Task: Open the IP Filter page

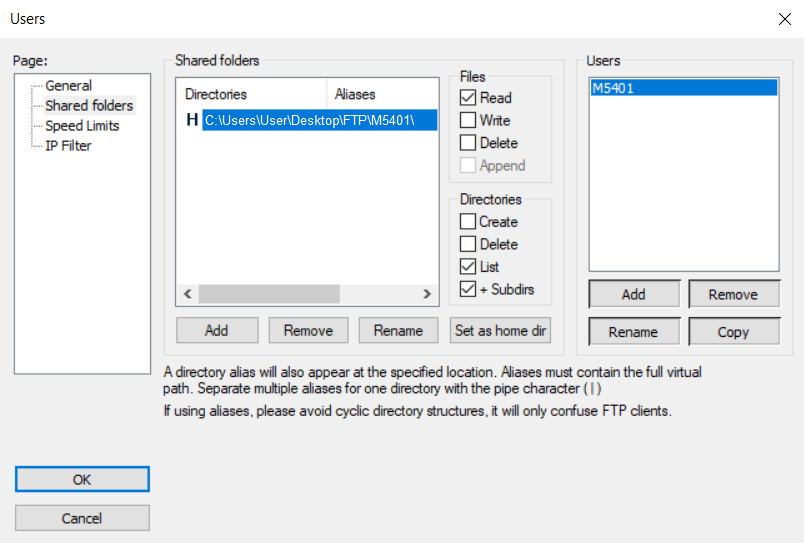Action: tap(68, 146)
